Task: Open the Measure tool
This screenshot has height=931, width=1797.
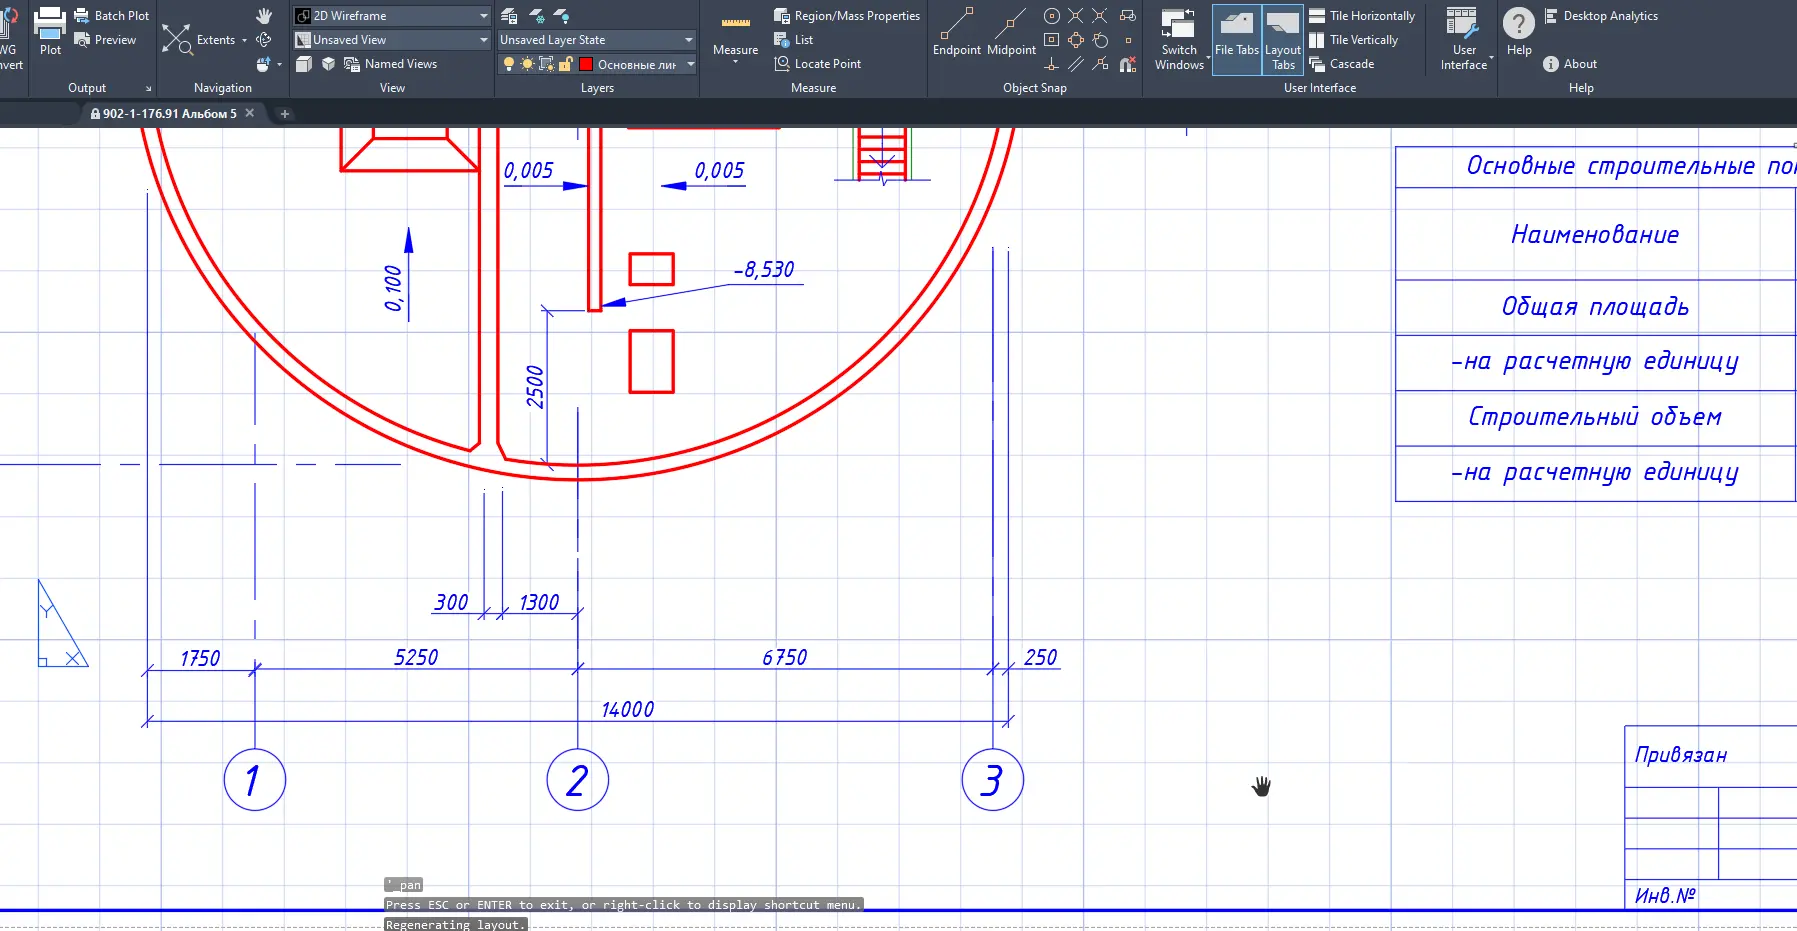Action: coord(735,24)
